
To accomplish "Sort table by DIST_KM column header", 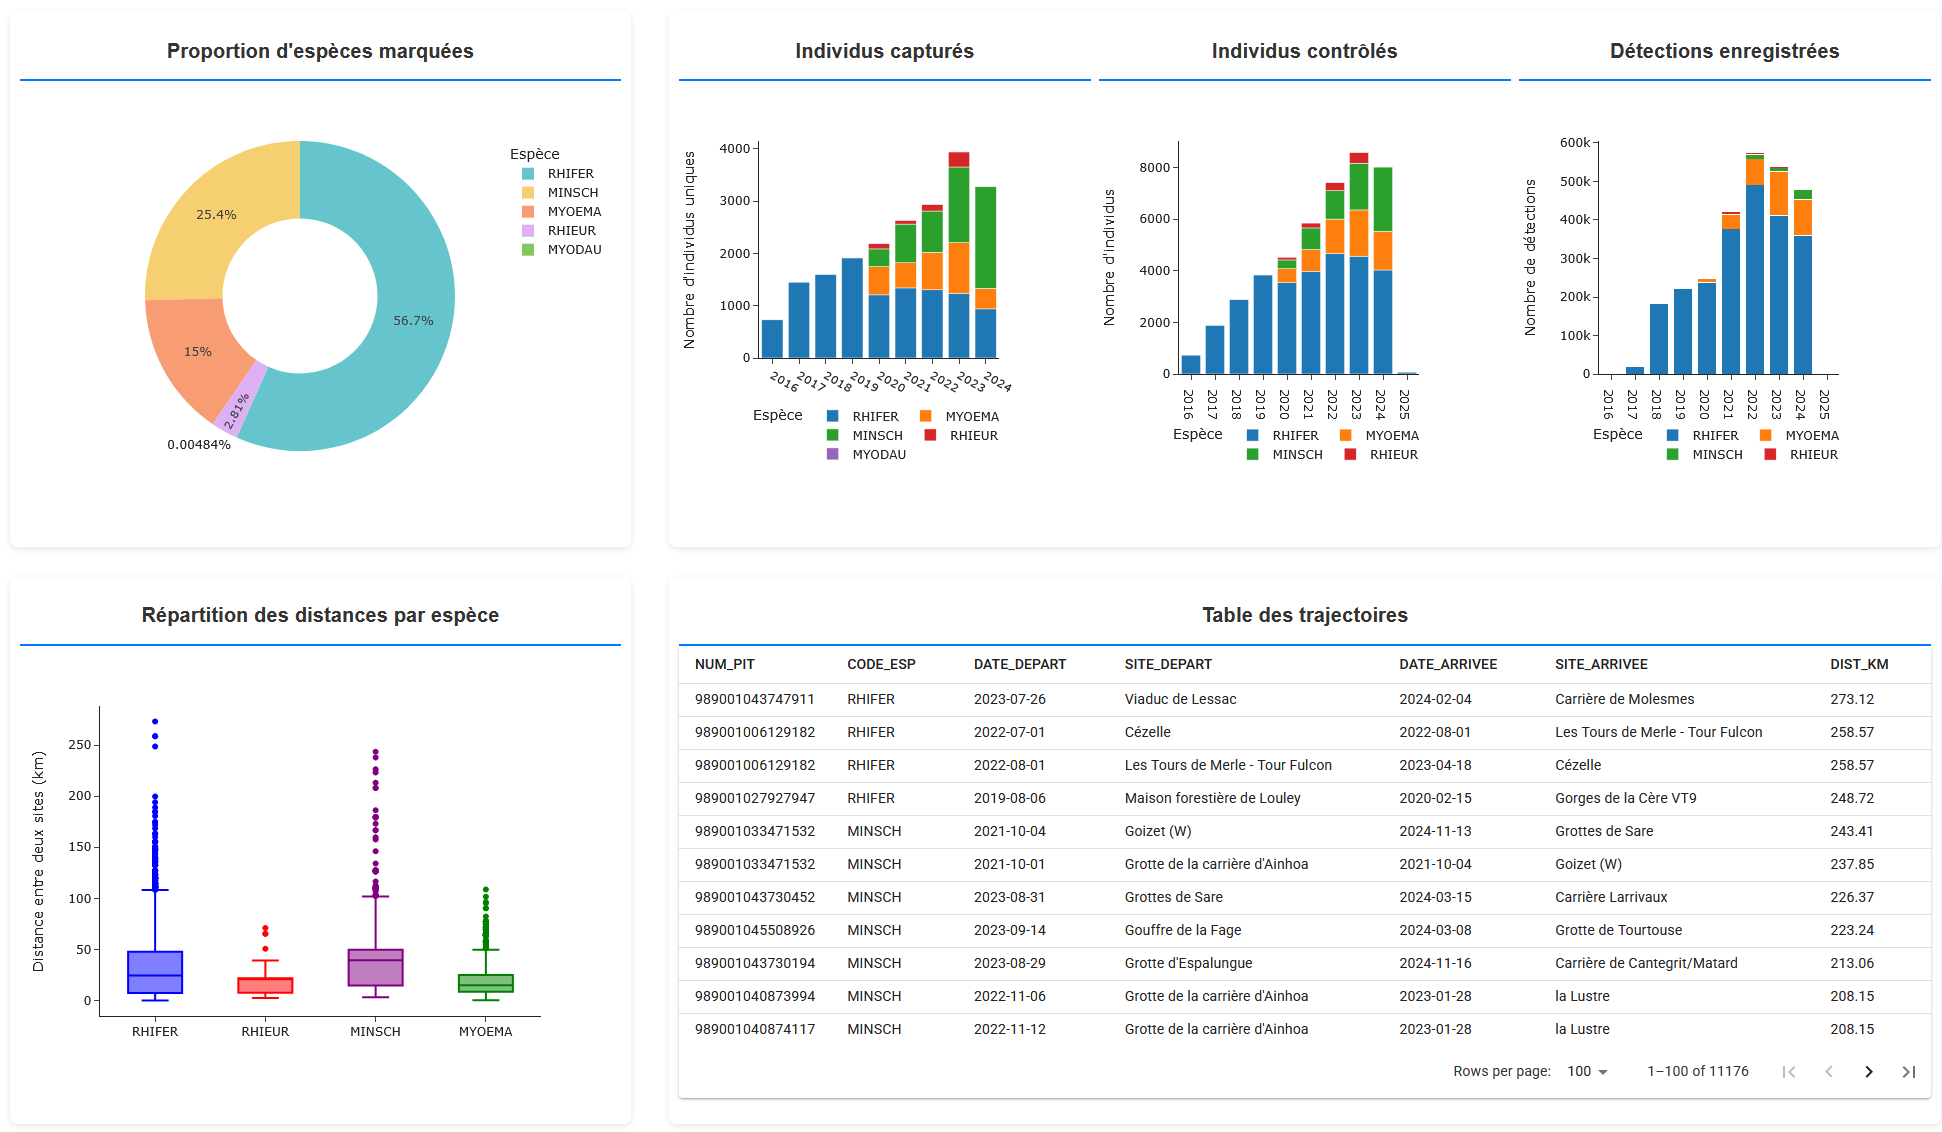I will (1858, 664).
